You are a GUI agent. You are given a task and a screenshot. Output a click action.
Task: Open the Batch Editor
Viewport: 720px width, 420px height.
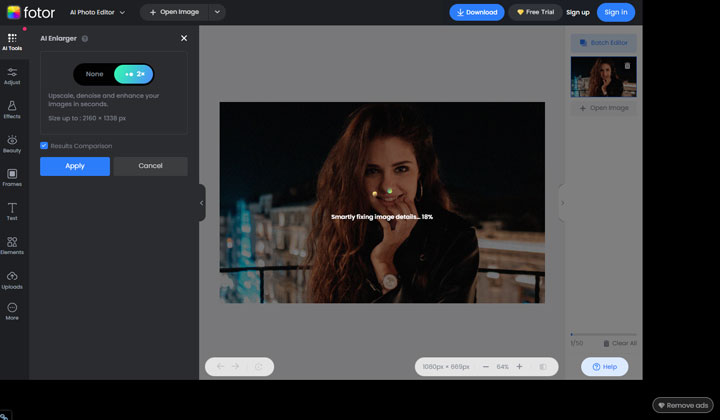(603, 43)
